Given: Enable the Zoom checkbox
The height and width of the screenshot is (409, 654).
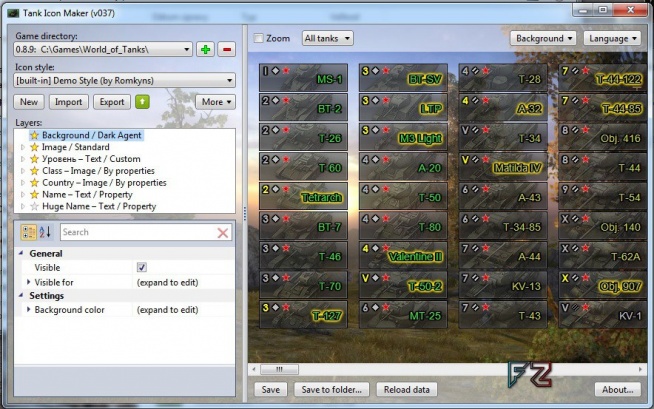Looking at the screenshot, I should click(259, 38).
